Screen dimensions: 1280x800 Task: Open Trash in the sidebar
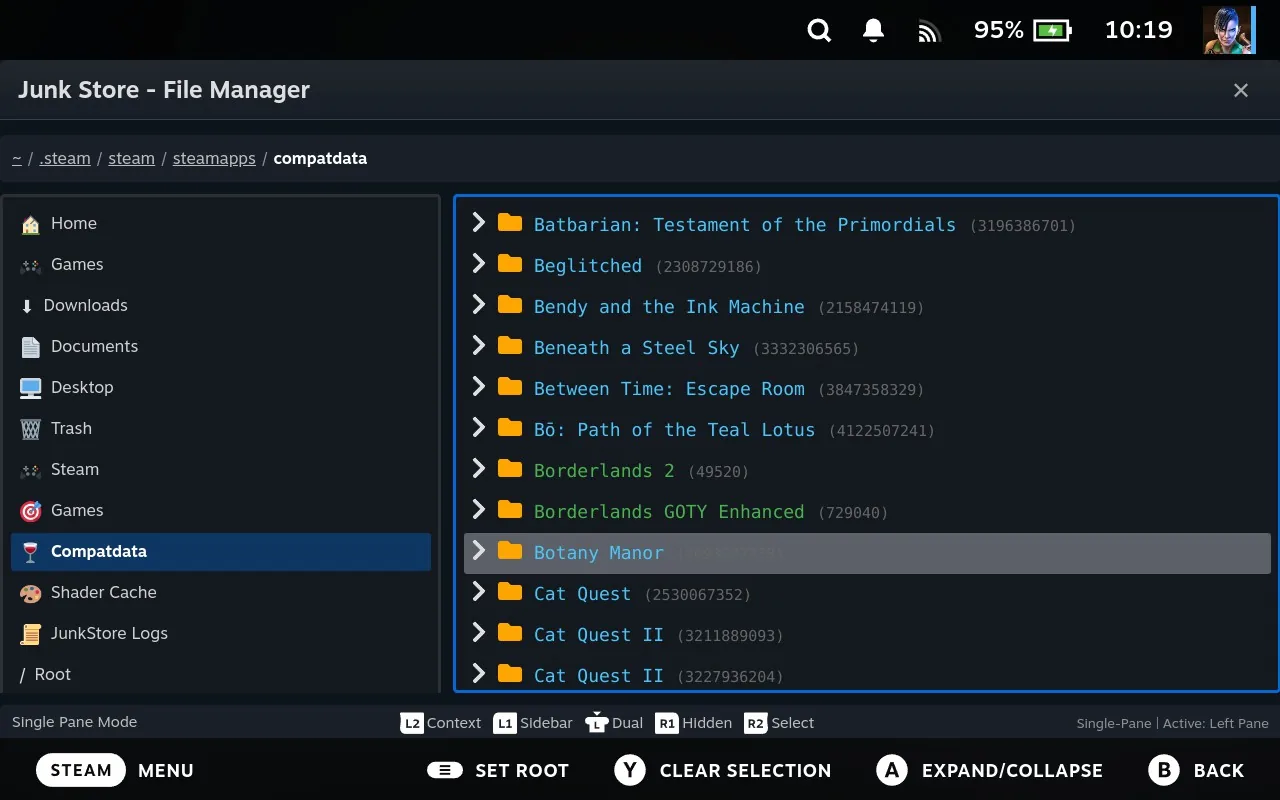pos(221,429)
